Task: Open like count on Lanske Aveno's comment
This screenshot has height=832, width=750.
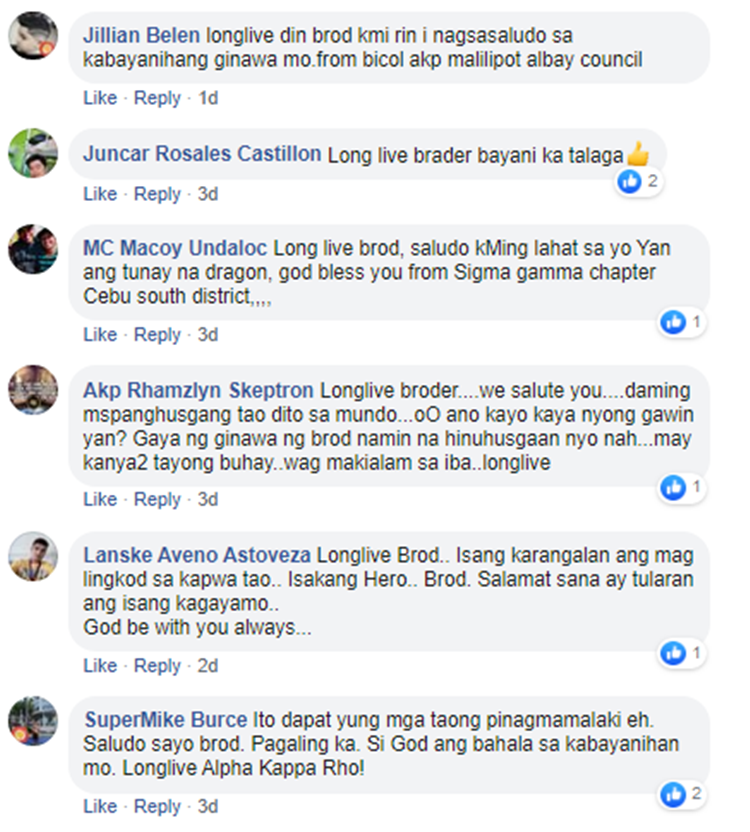Action: (682, 653)
